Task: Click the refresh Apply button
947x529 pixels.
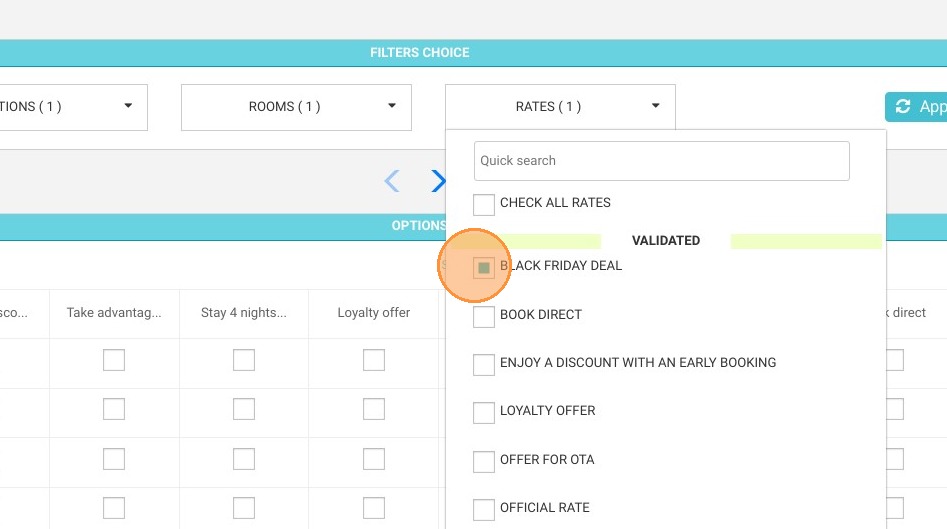Action: 916,107
